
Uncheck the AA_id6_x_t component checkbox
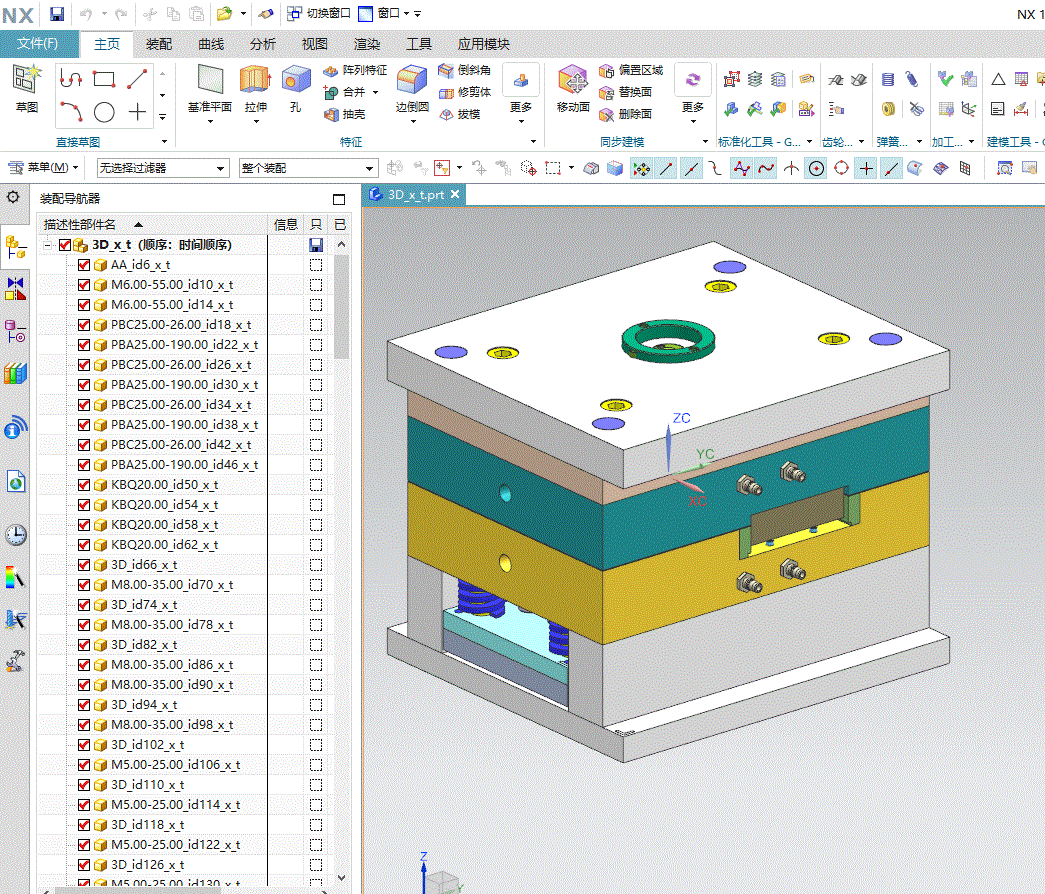[x=84, y=265]
